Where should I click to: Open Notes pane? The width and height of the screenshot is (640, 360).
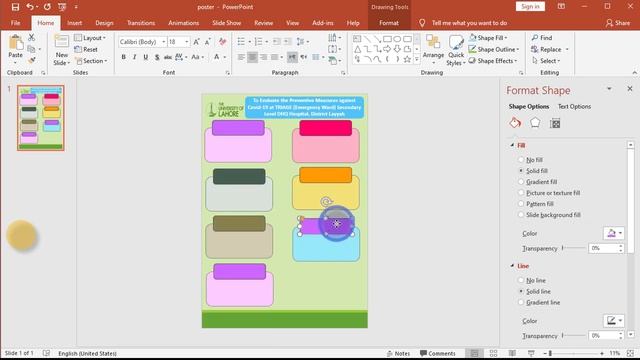click(x=398, y=353)
